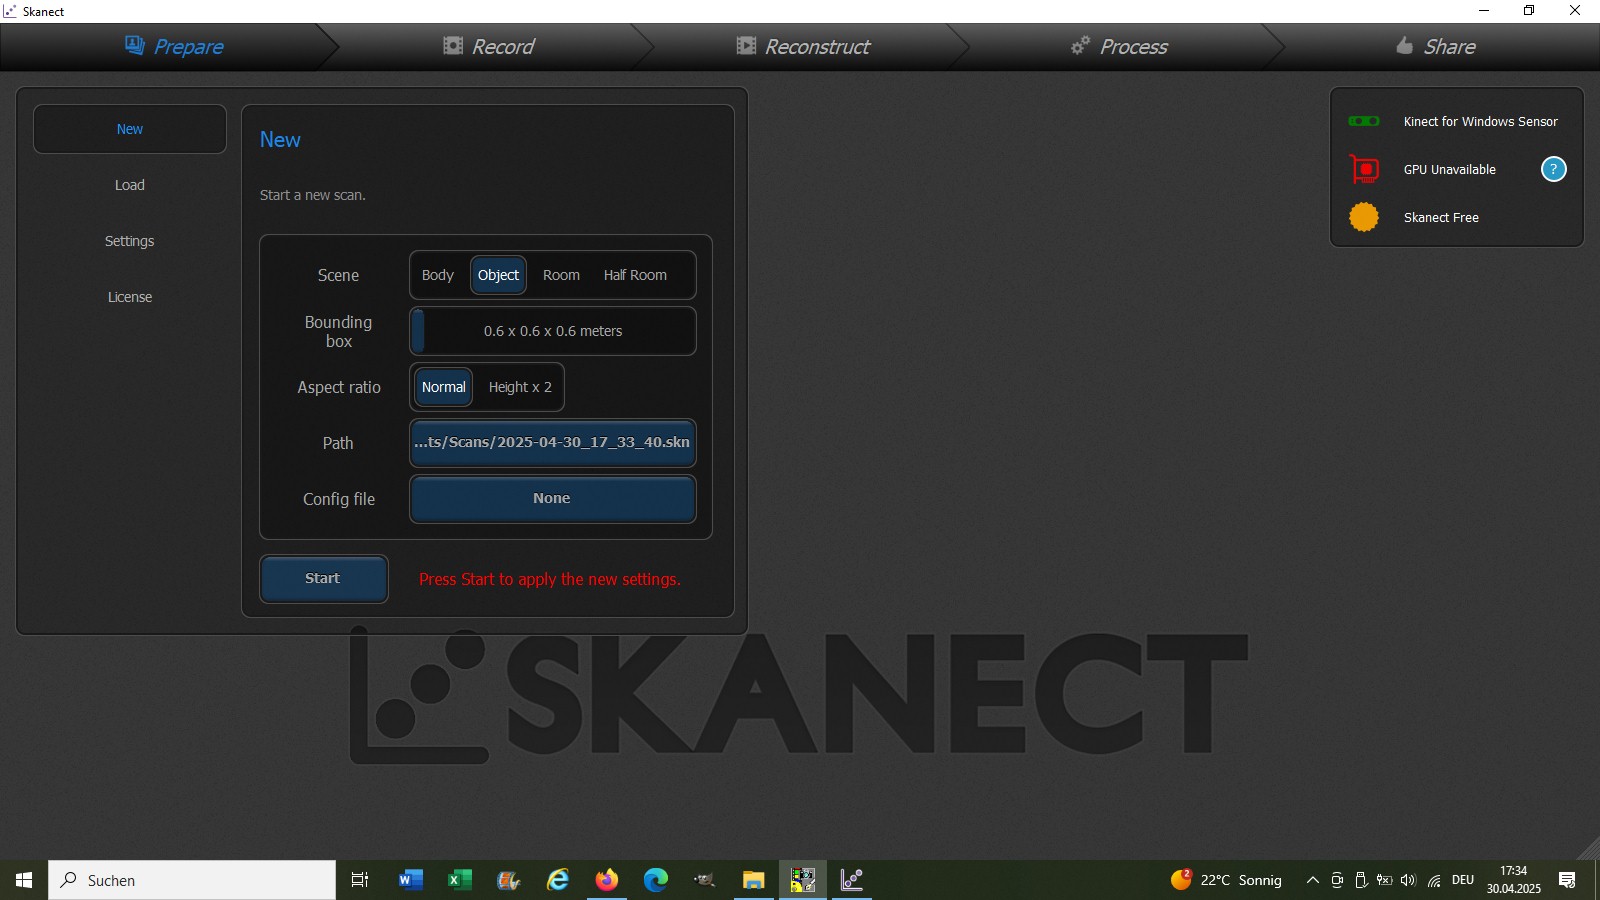The image size is (1600, 900).
Task: Launch Excel from the taskbar
Action: (459, 880)
